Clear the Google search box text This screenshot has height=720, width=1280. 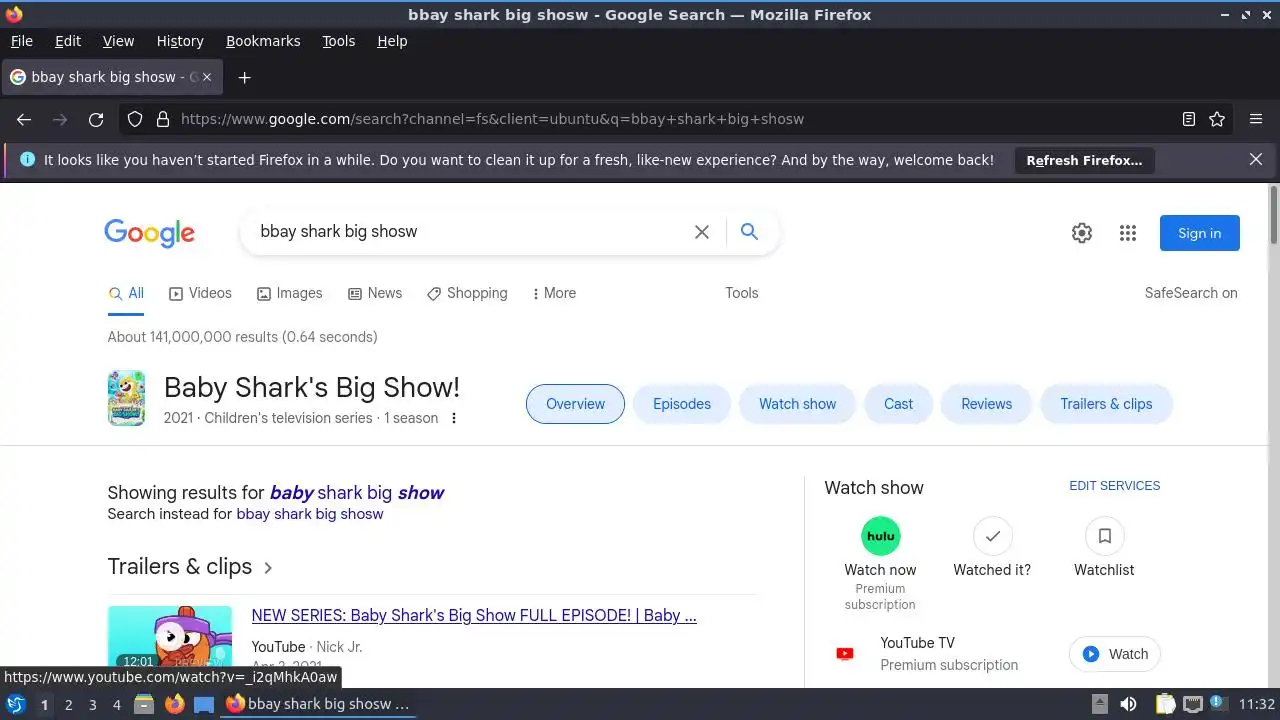(x=702, y=232)
